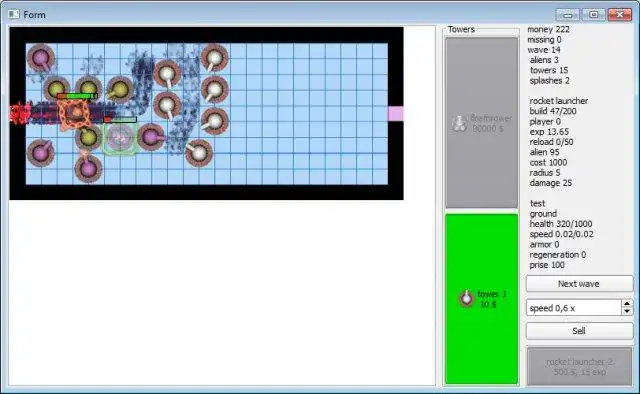
Task: Click the 'wave 14' readout
Action: coord(544,50)
